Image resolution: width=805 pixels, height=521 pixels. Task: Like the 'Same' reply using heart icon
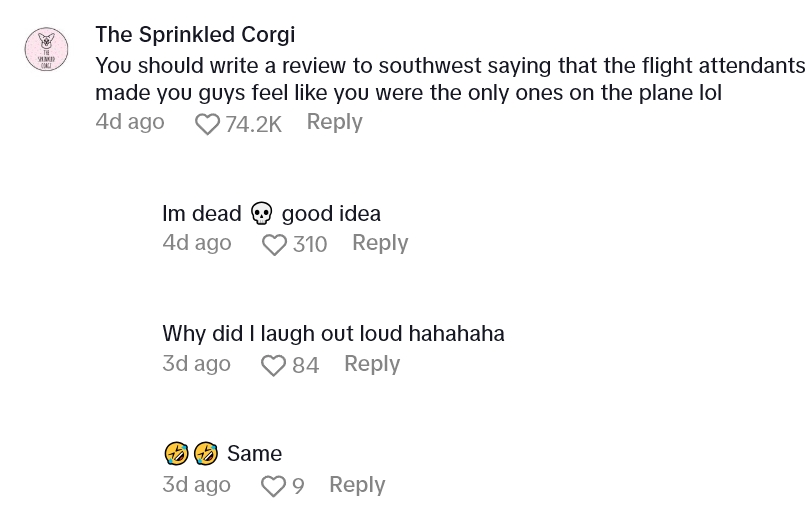(x=273, y=486)
